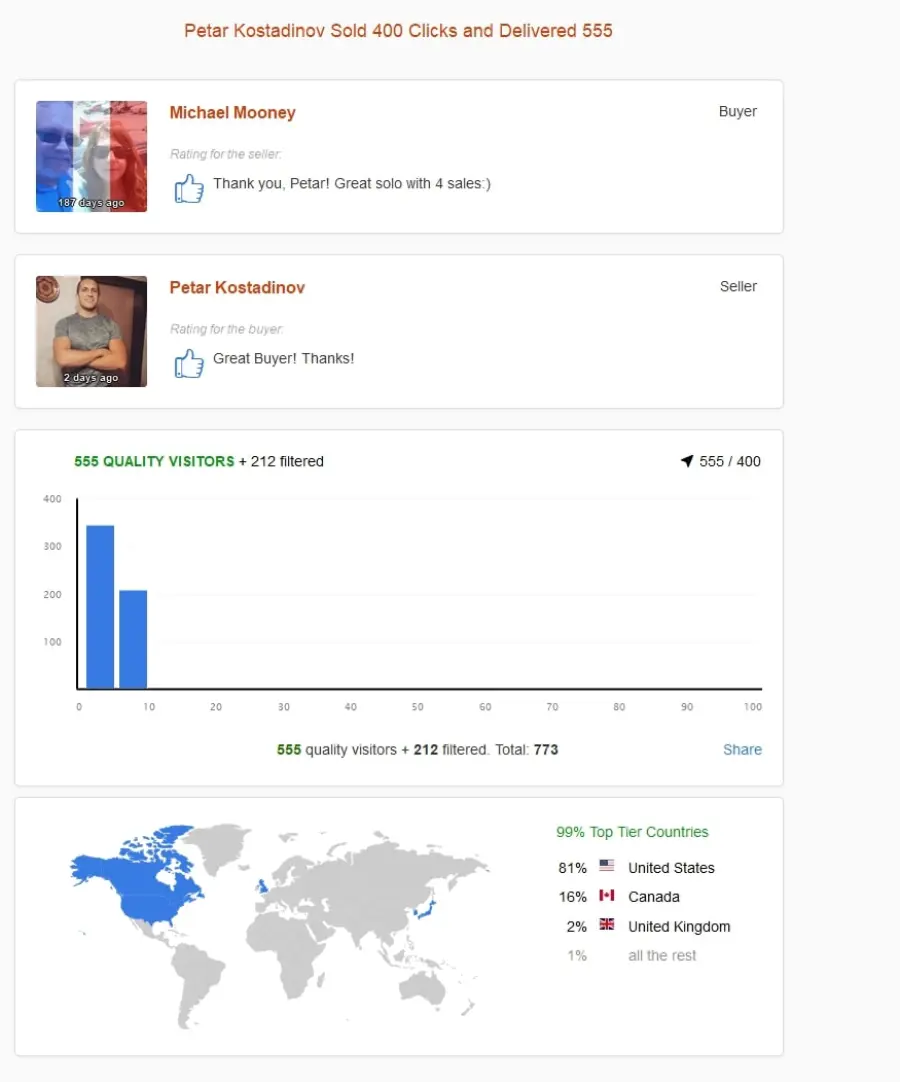Click the 99% Top Tier Countries label
The height and width of the screenshot is (1082, 900).
(x=632, y=832)
